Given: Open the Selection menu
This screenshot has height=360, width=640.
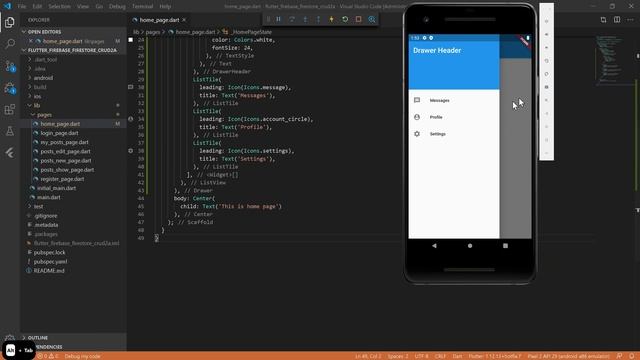Looking at the screenshot, I should [x=60, y=7].
